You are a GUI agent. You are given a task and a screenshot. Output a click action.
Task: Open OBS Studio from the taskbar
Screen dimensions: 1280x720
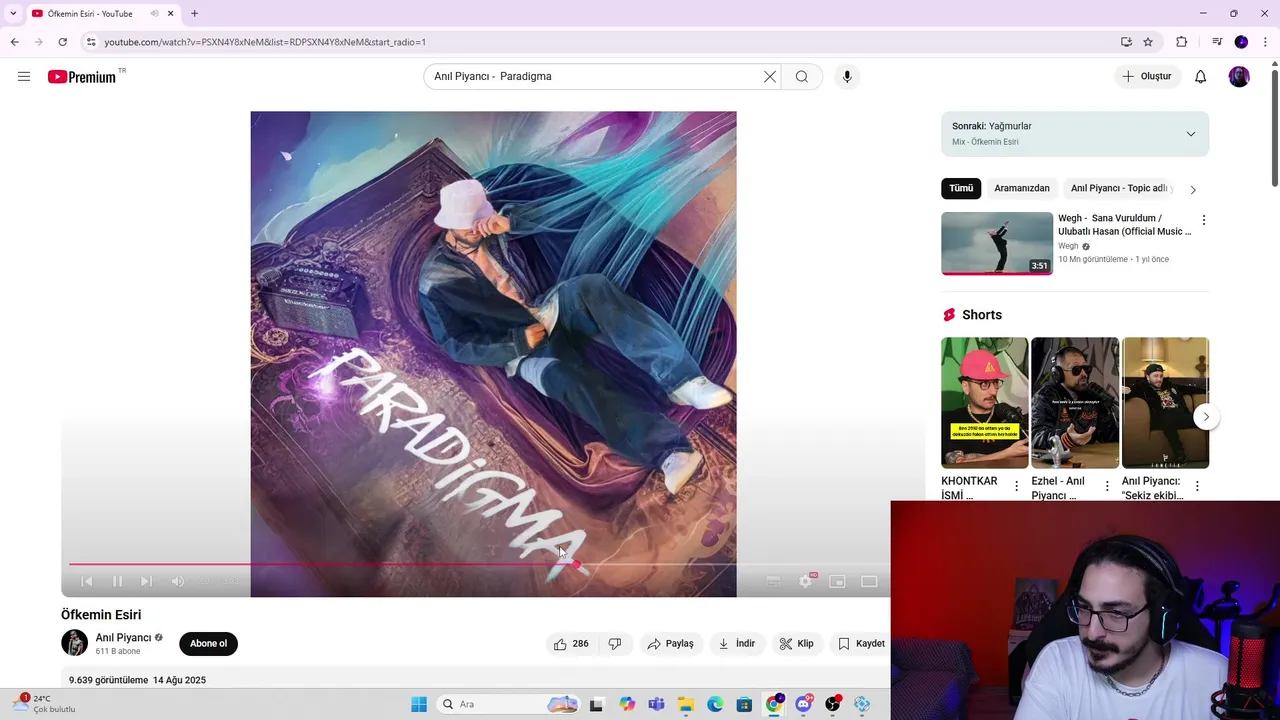[832, 704]
